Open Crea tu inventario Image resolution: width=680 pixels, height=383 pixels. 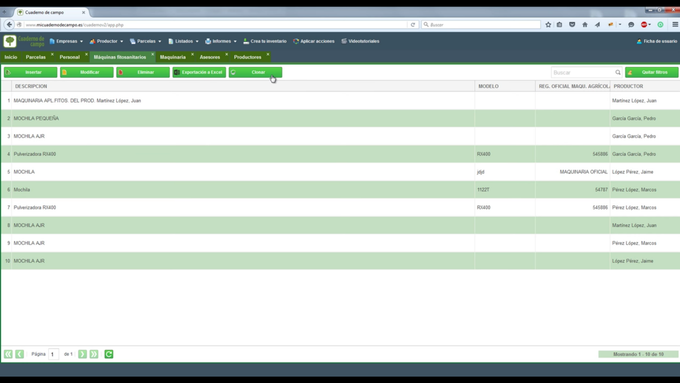pos(265,41)
